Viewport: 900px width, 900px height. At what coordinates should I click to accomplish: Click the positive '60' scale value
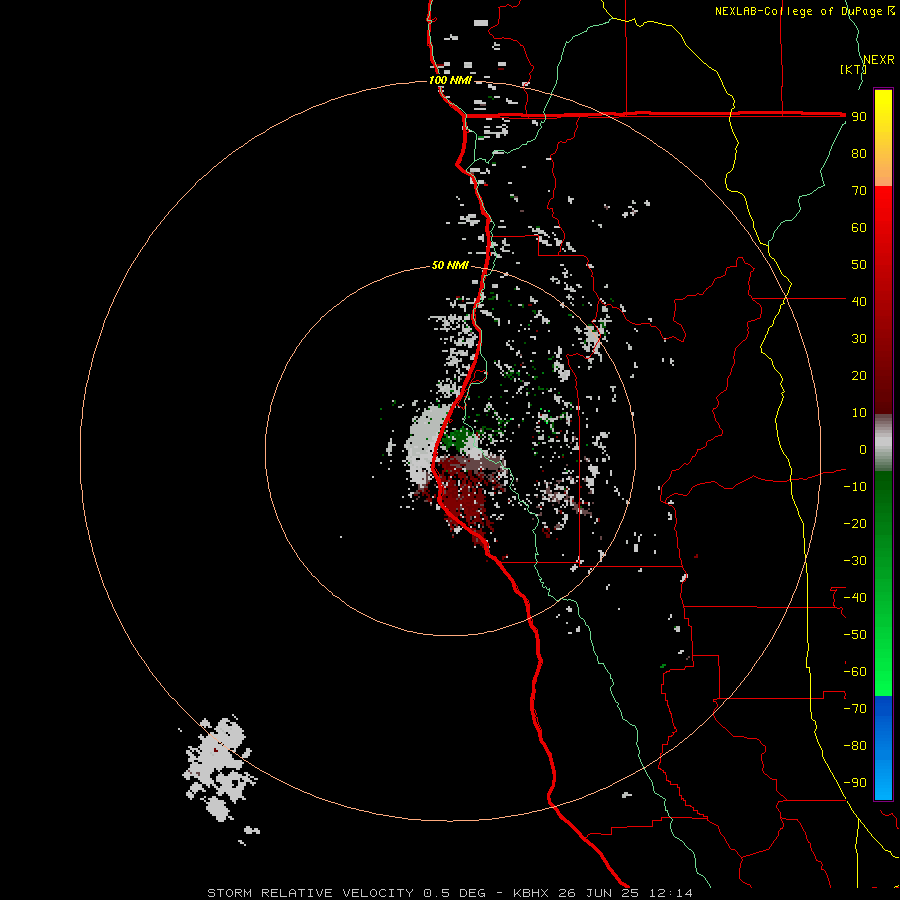pos(859,227)
